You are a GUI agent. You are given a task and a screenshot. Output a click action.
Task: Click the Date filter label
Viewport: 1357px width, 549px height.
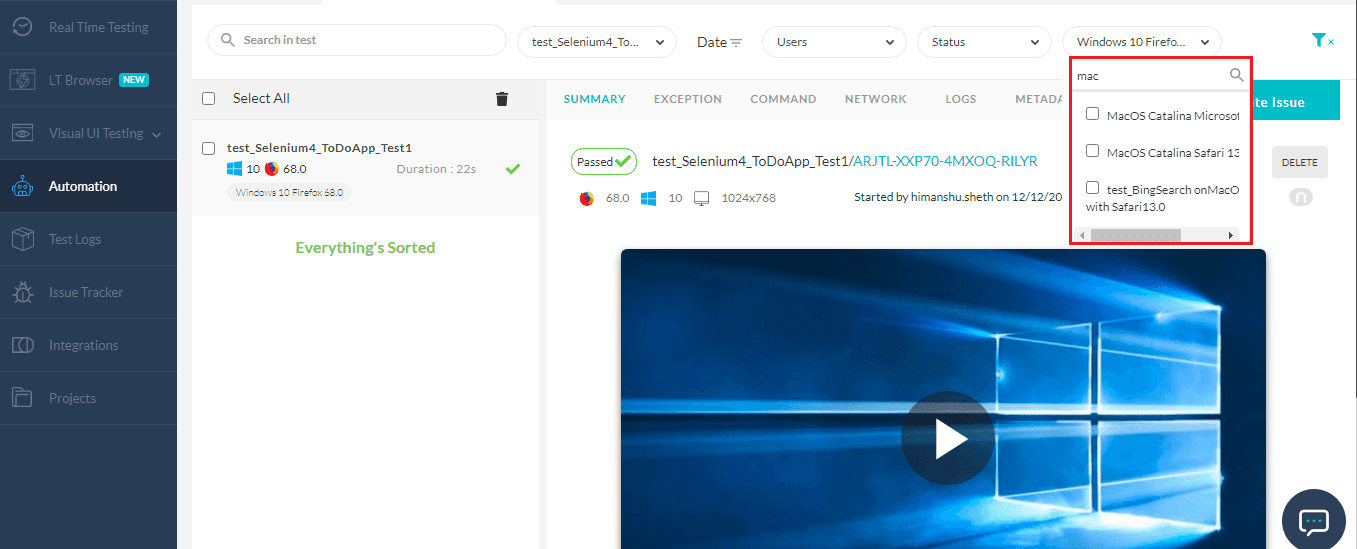(712, 42)
